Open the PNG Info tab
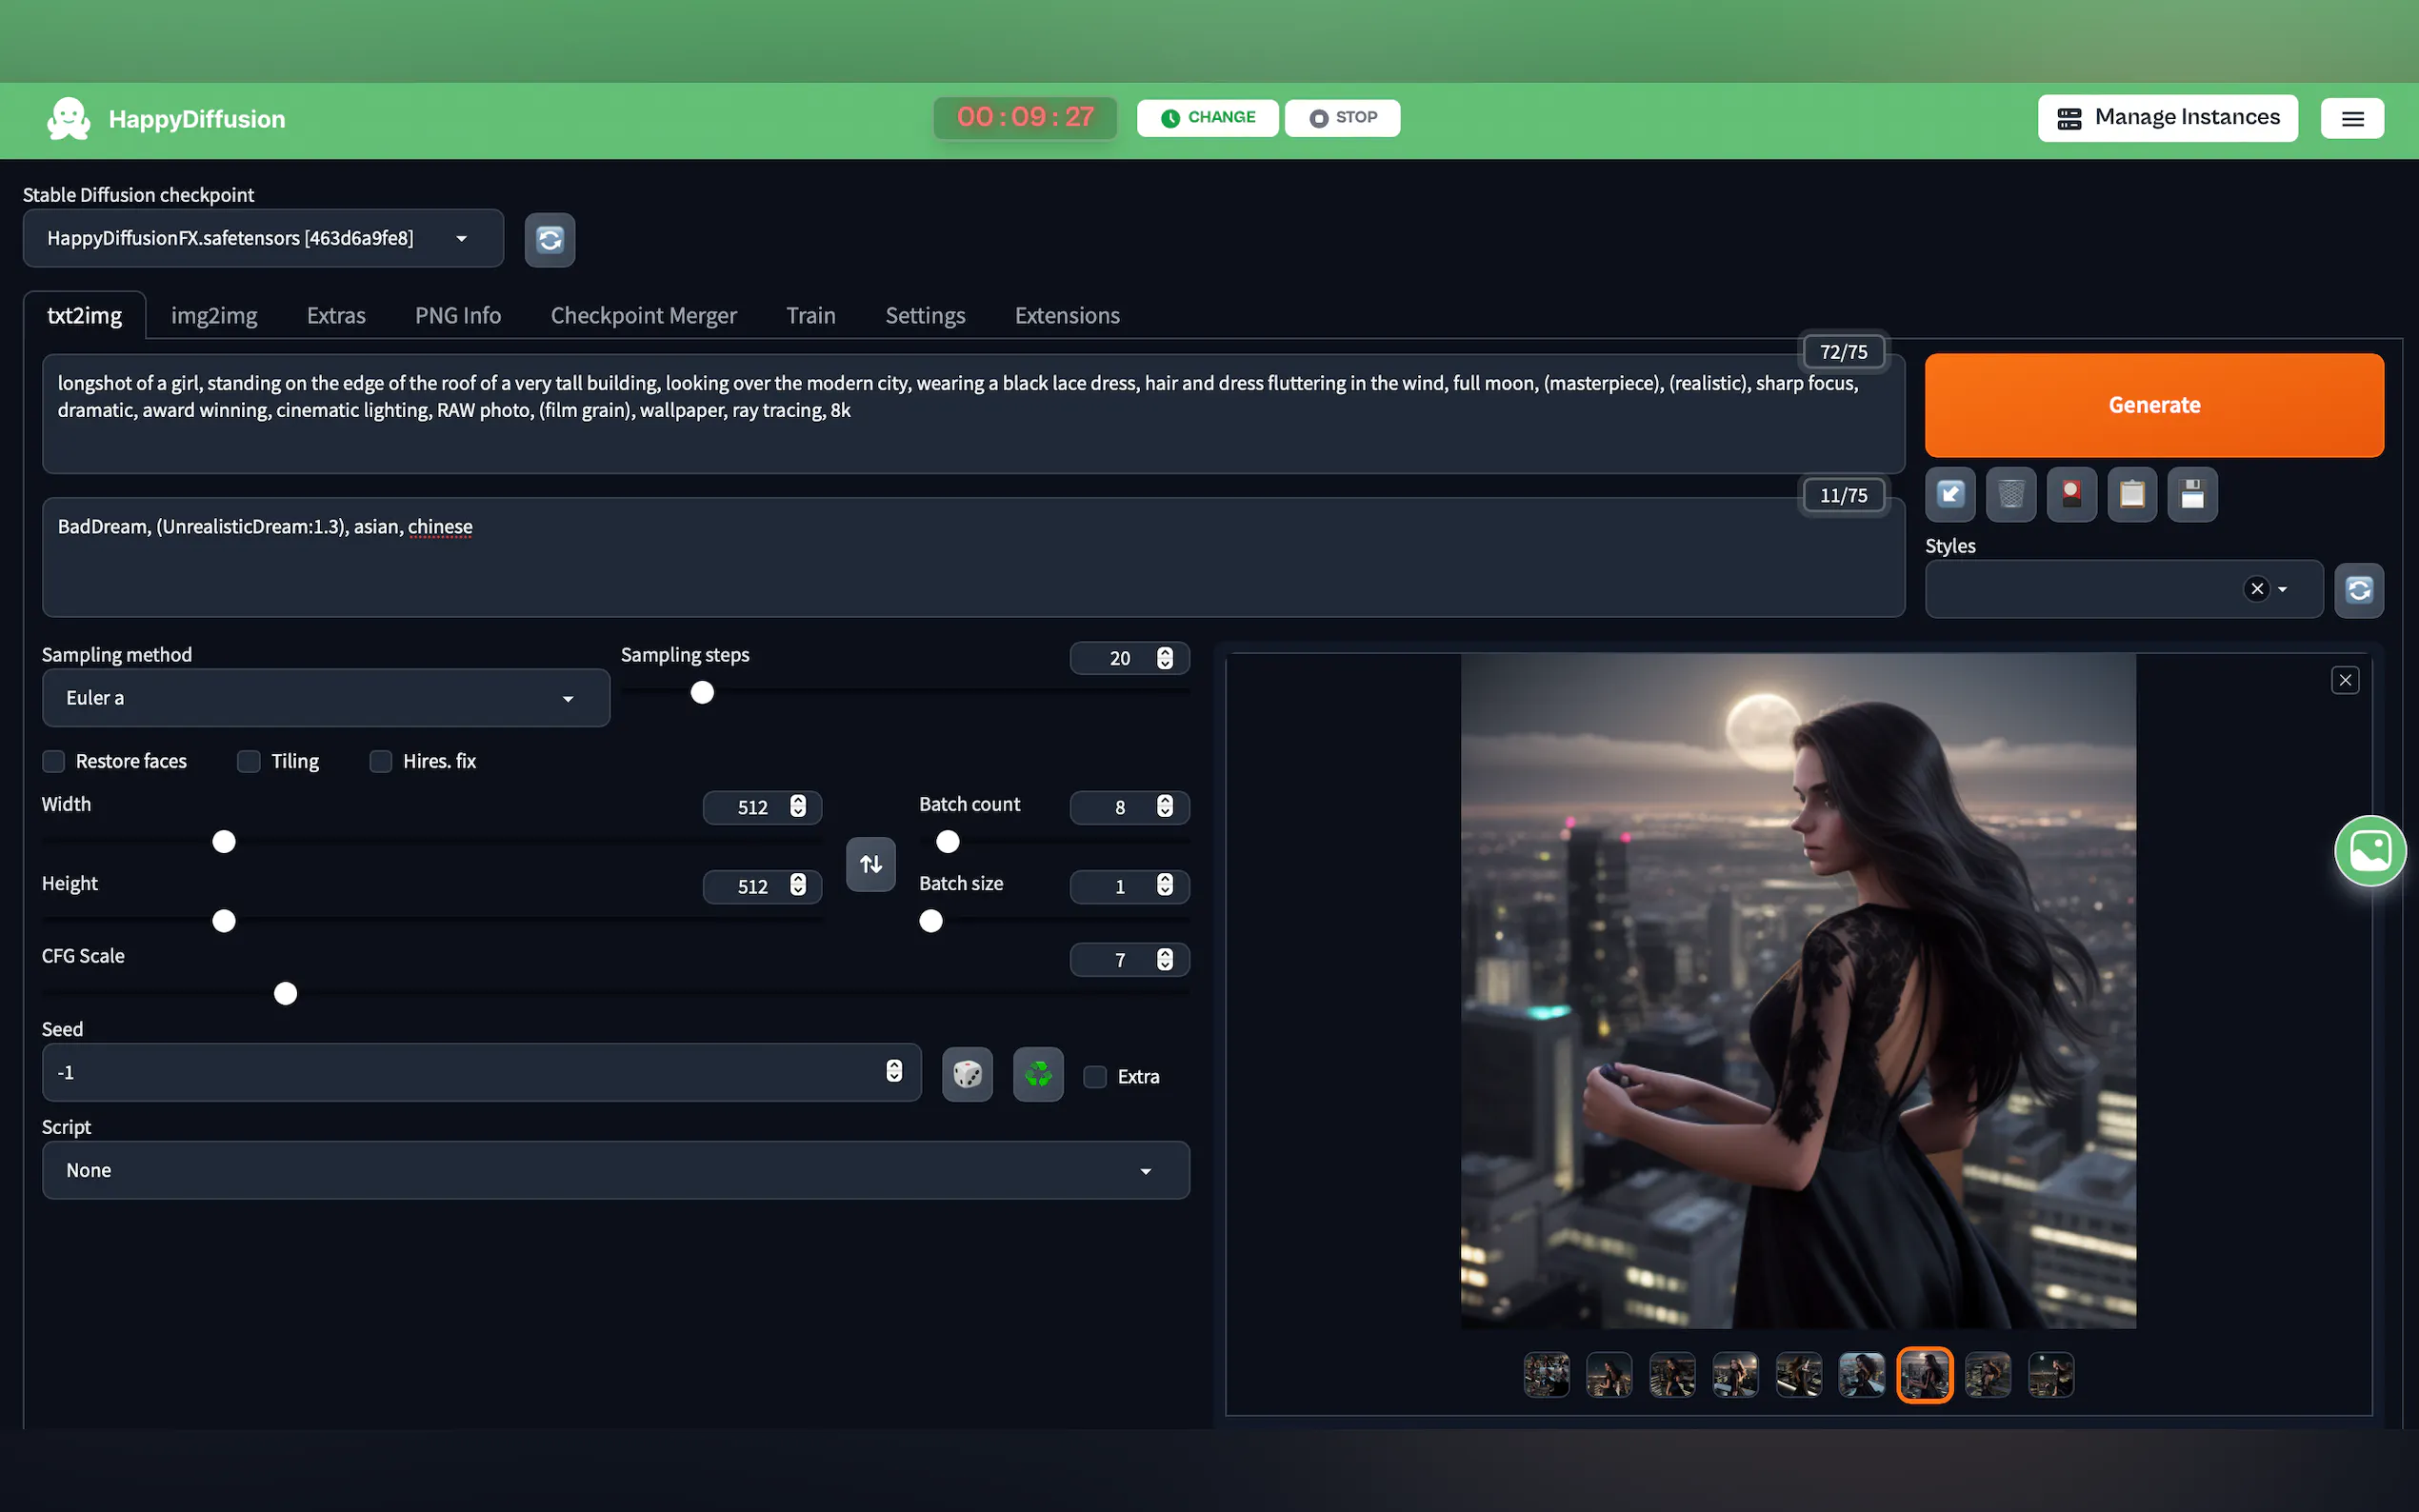 [x=457, y=316]
